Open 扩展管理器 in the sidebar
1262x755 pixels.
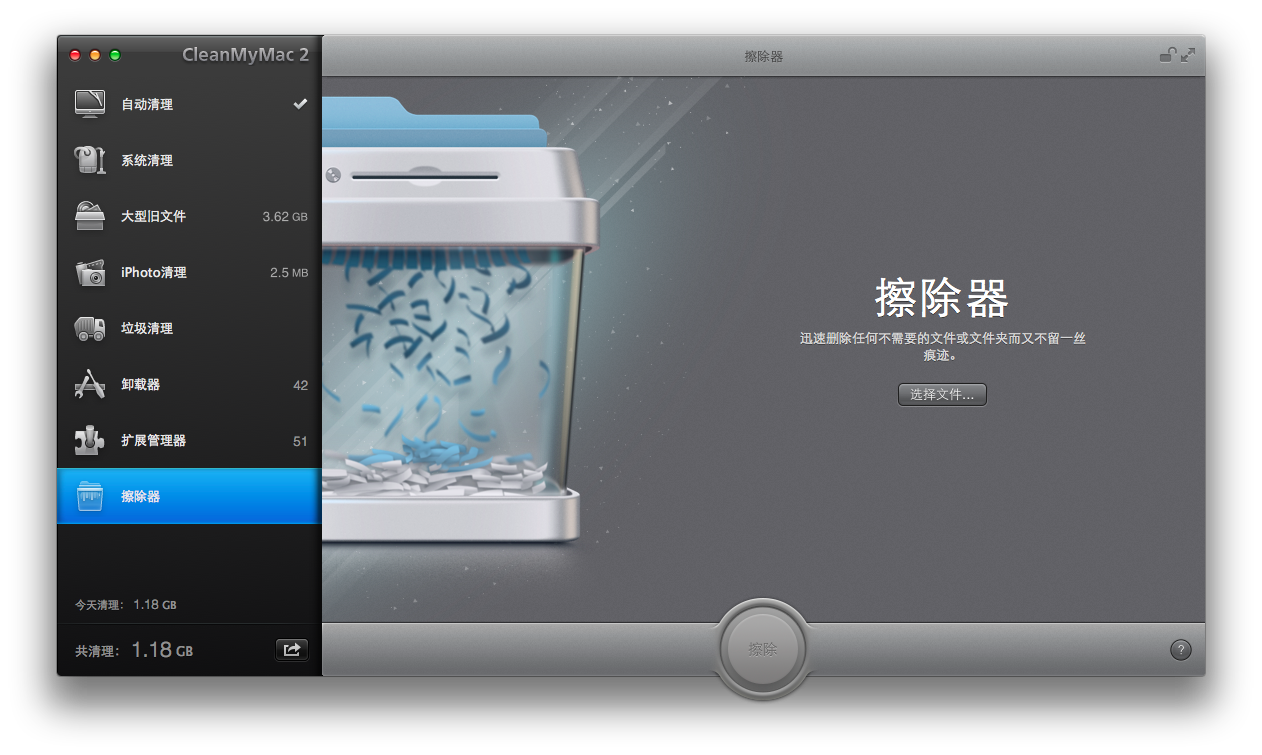[x=189, y=440]
